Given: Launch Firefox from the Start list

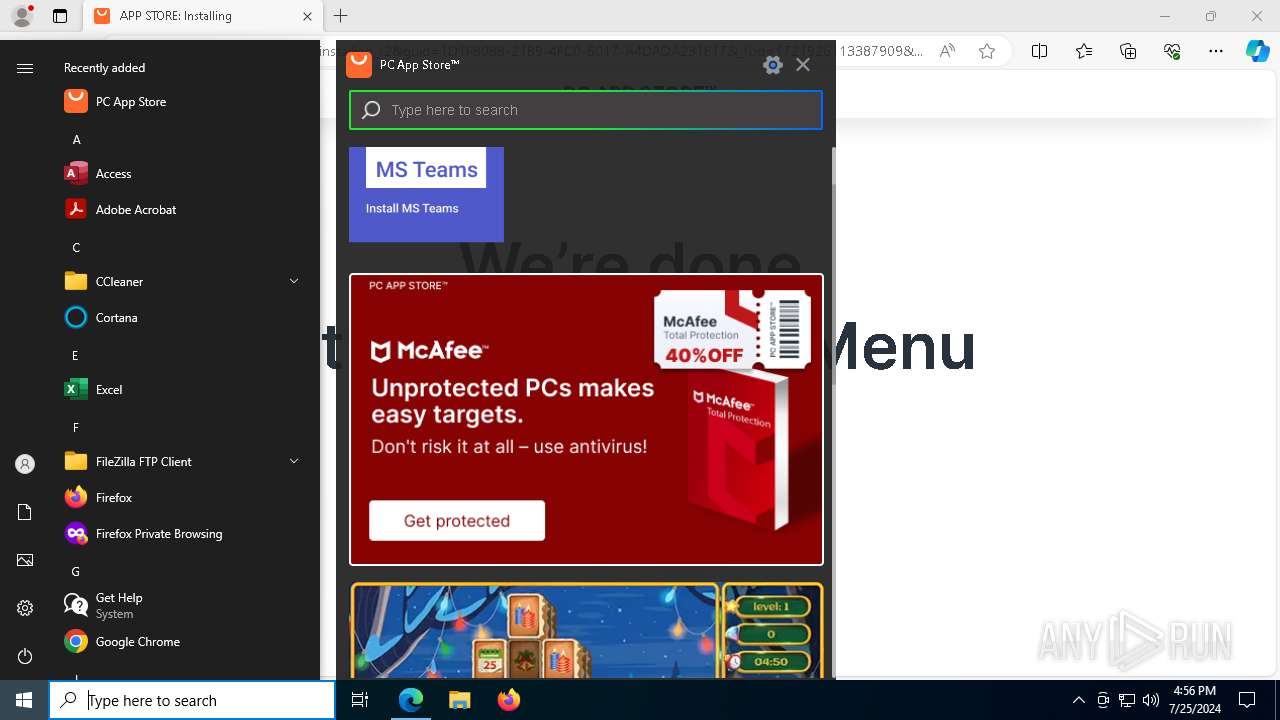Looking at the screenshot, I should [184, 498].
